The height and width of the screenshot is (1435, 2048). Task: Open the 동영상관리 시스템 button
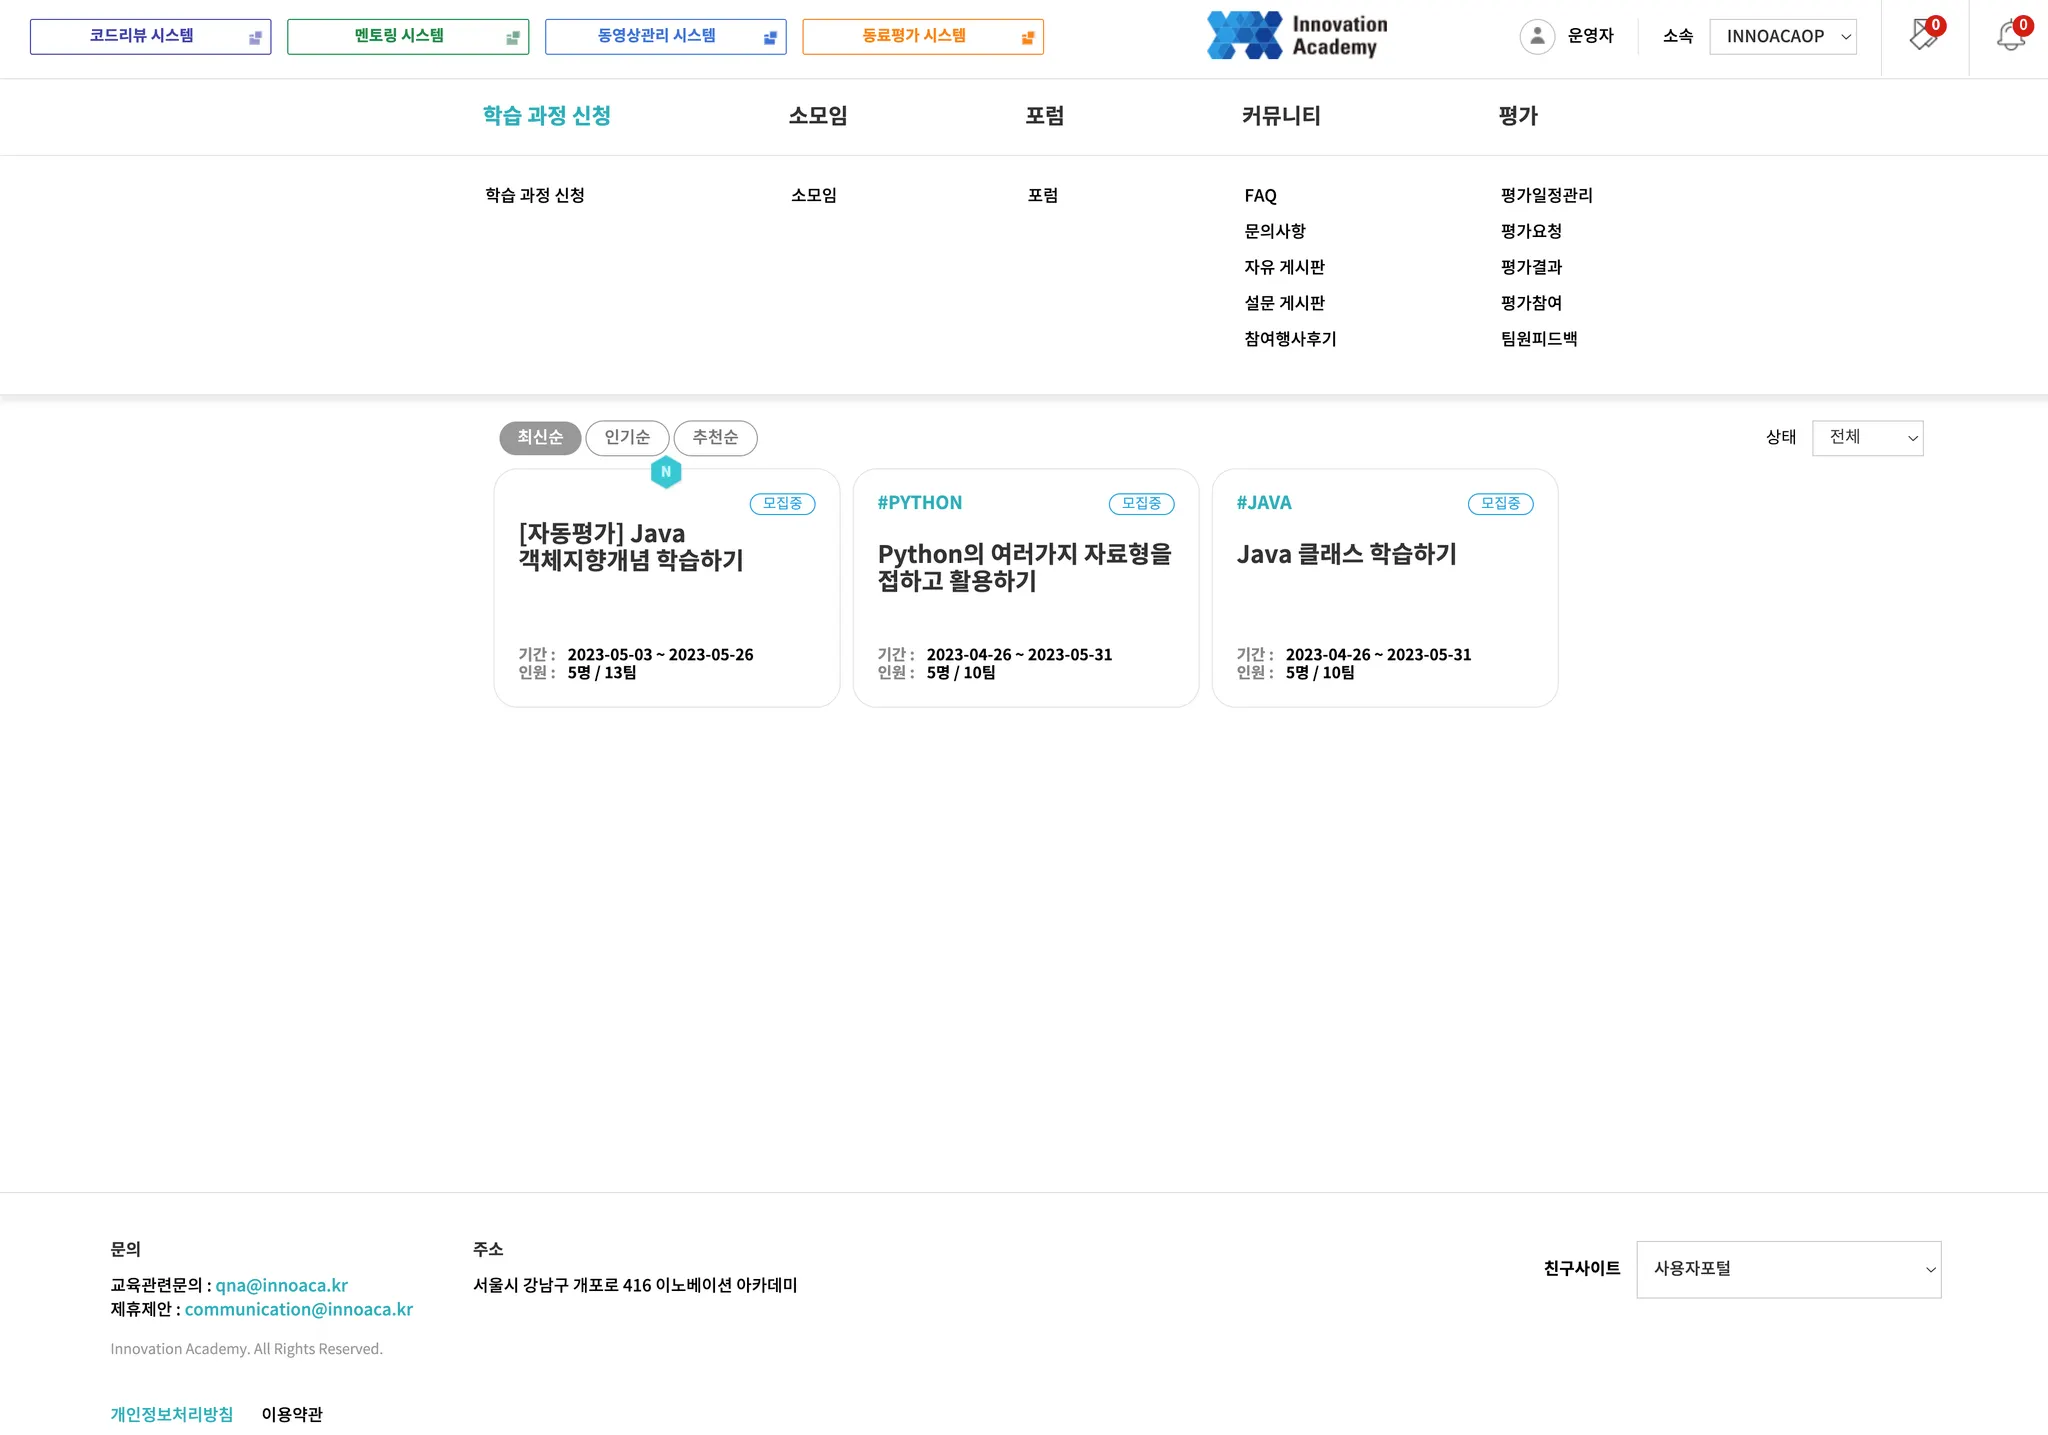pos(665,37)
